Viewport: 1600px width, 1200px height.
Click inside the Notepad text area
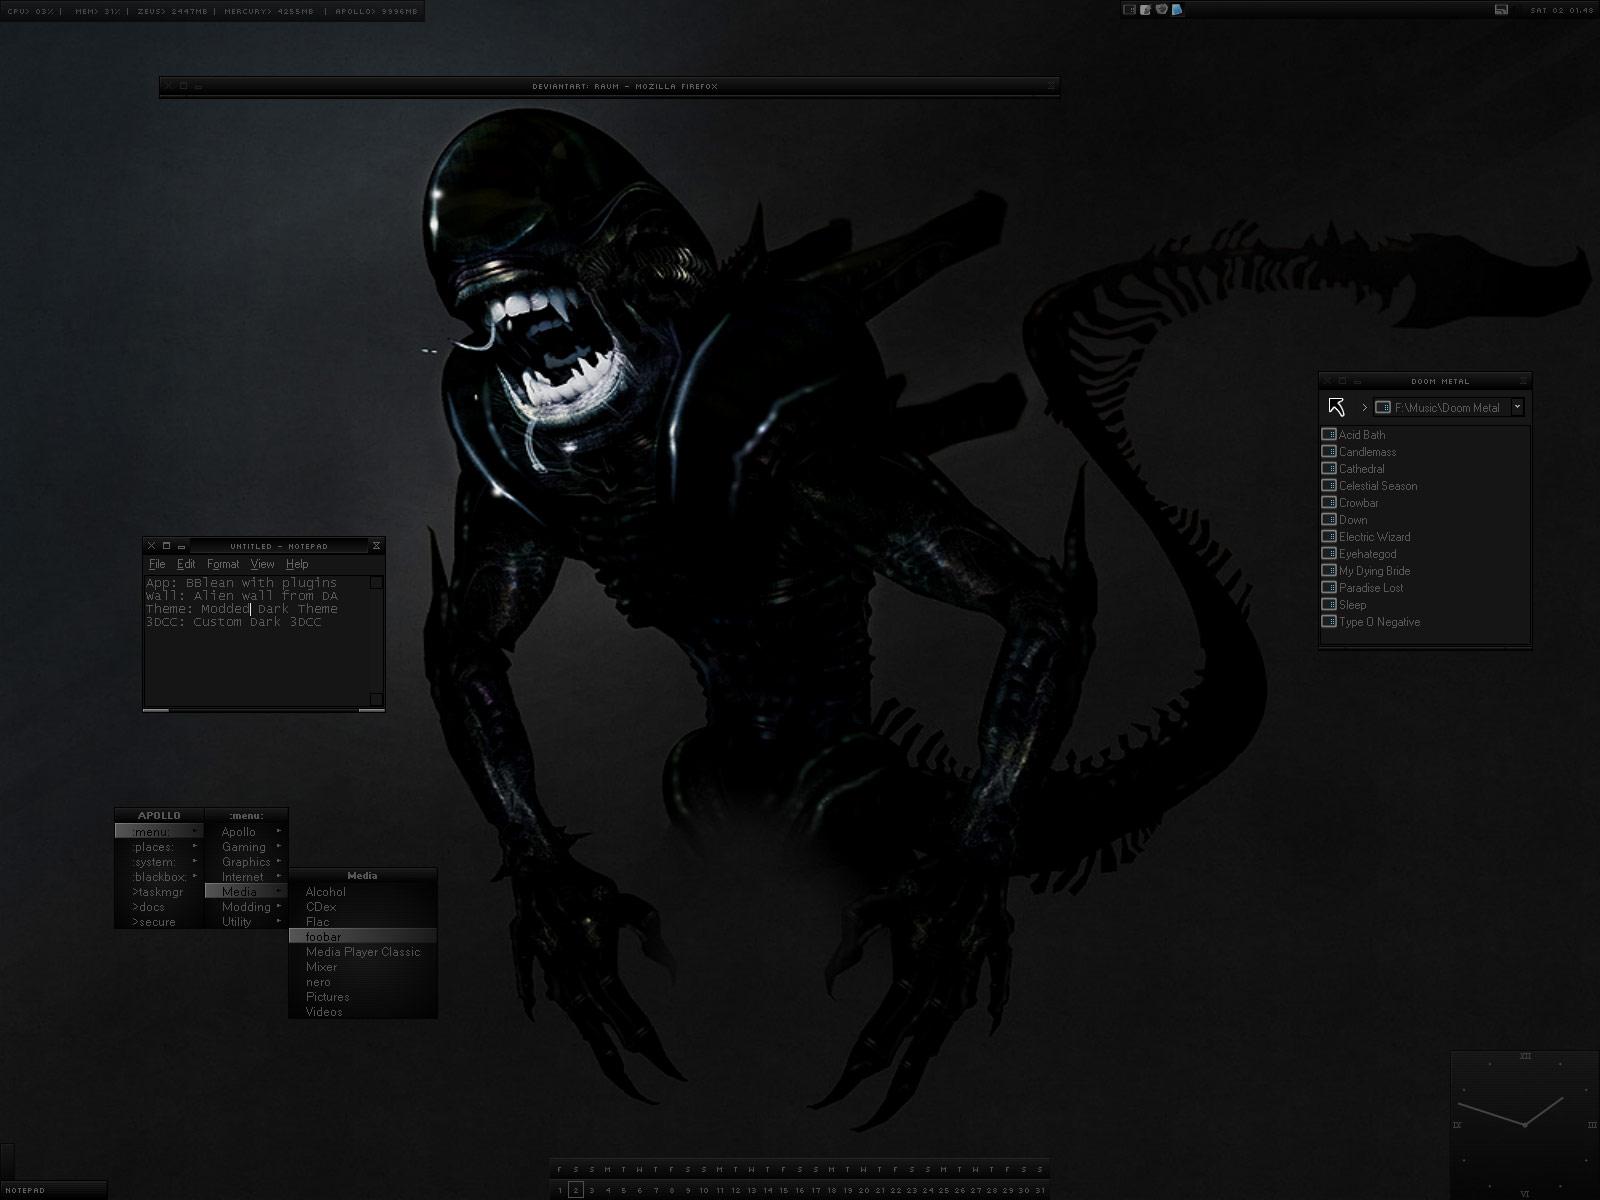tap(257, 640)
